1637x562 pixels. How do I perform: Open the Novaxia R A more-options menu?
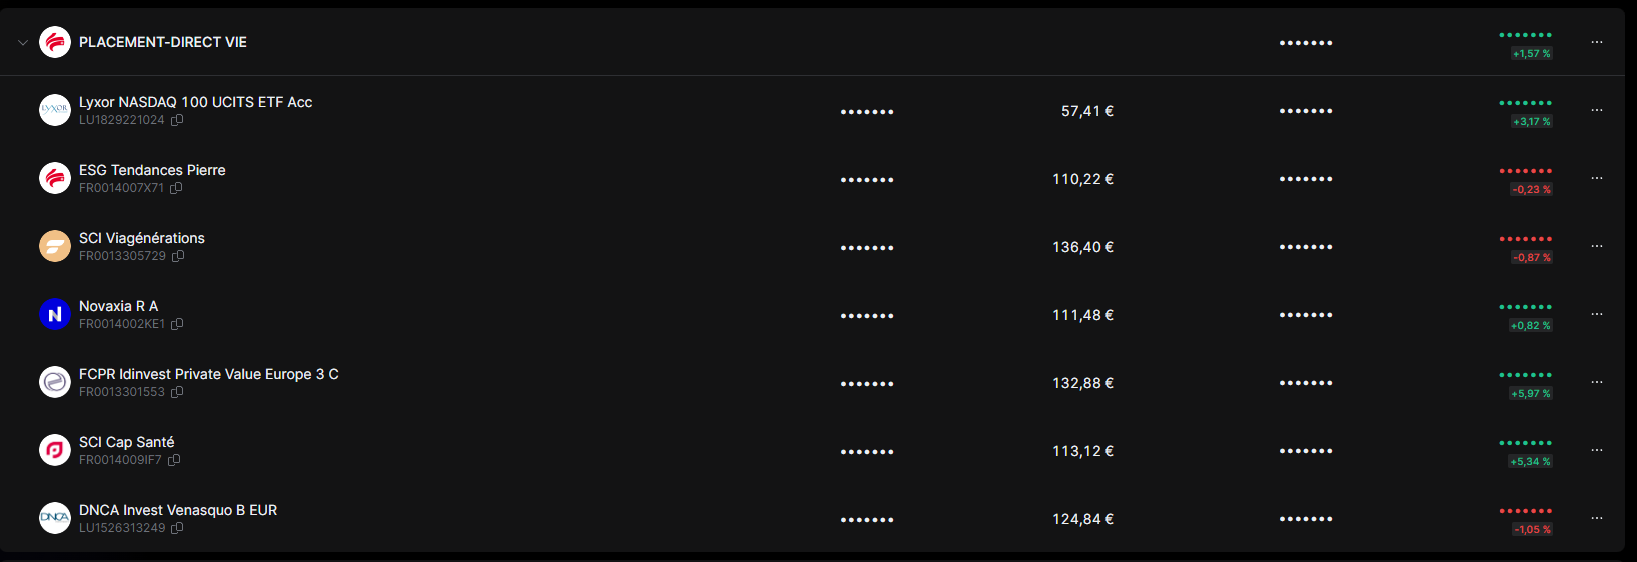1597,314
